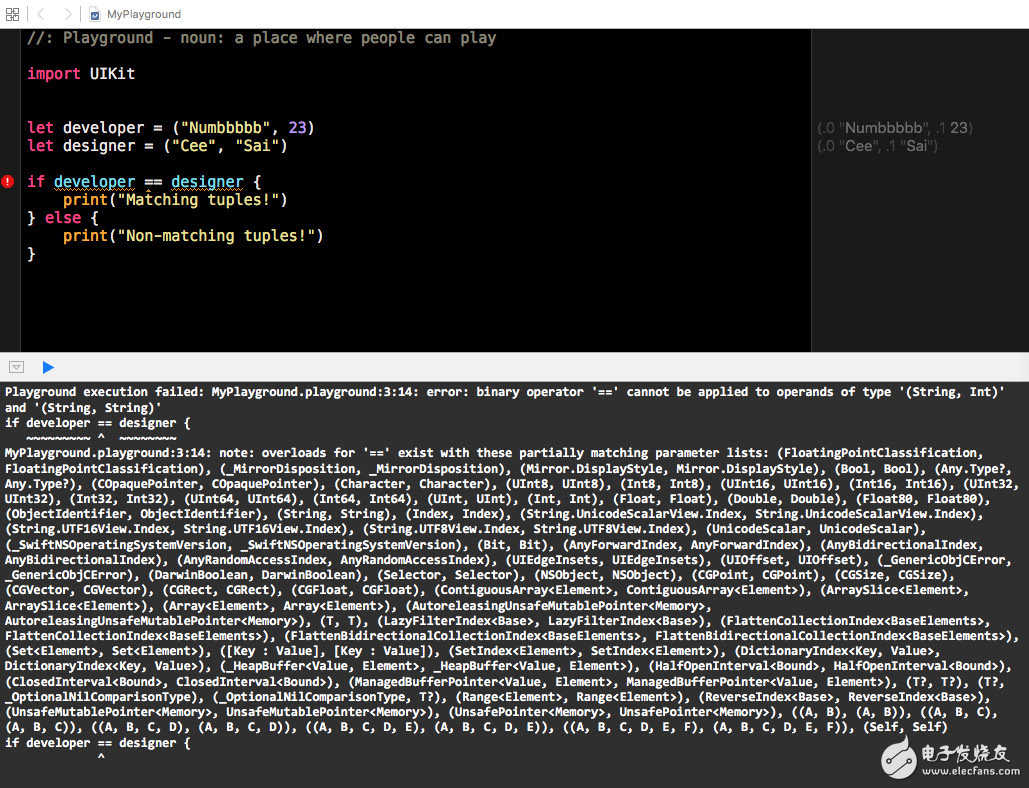
Task: Click the underlined "designer" in if statement
Action: click(x=207, y=182)
